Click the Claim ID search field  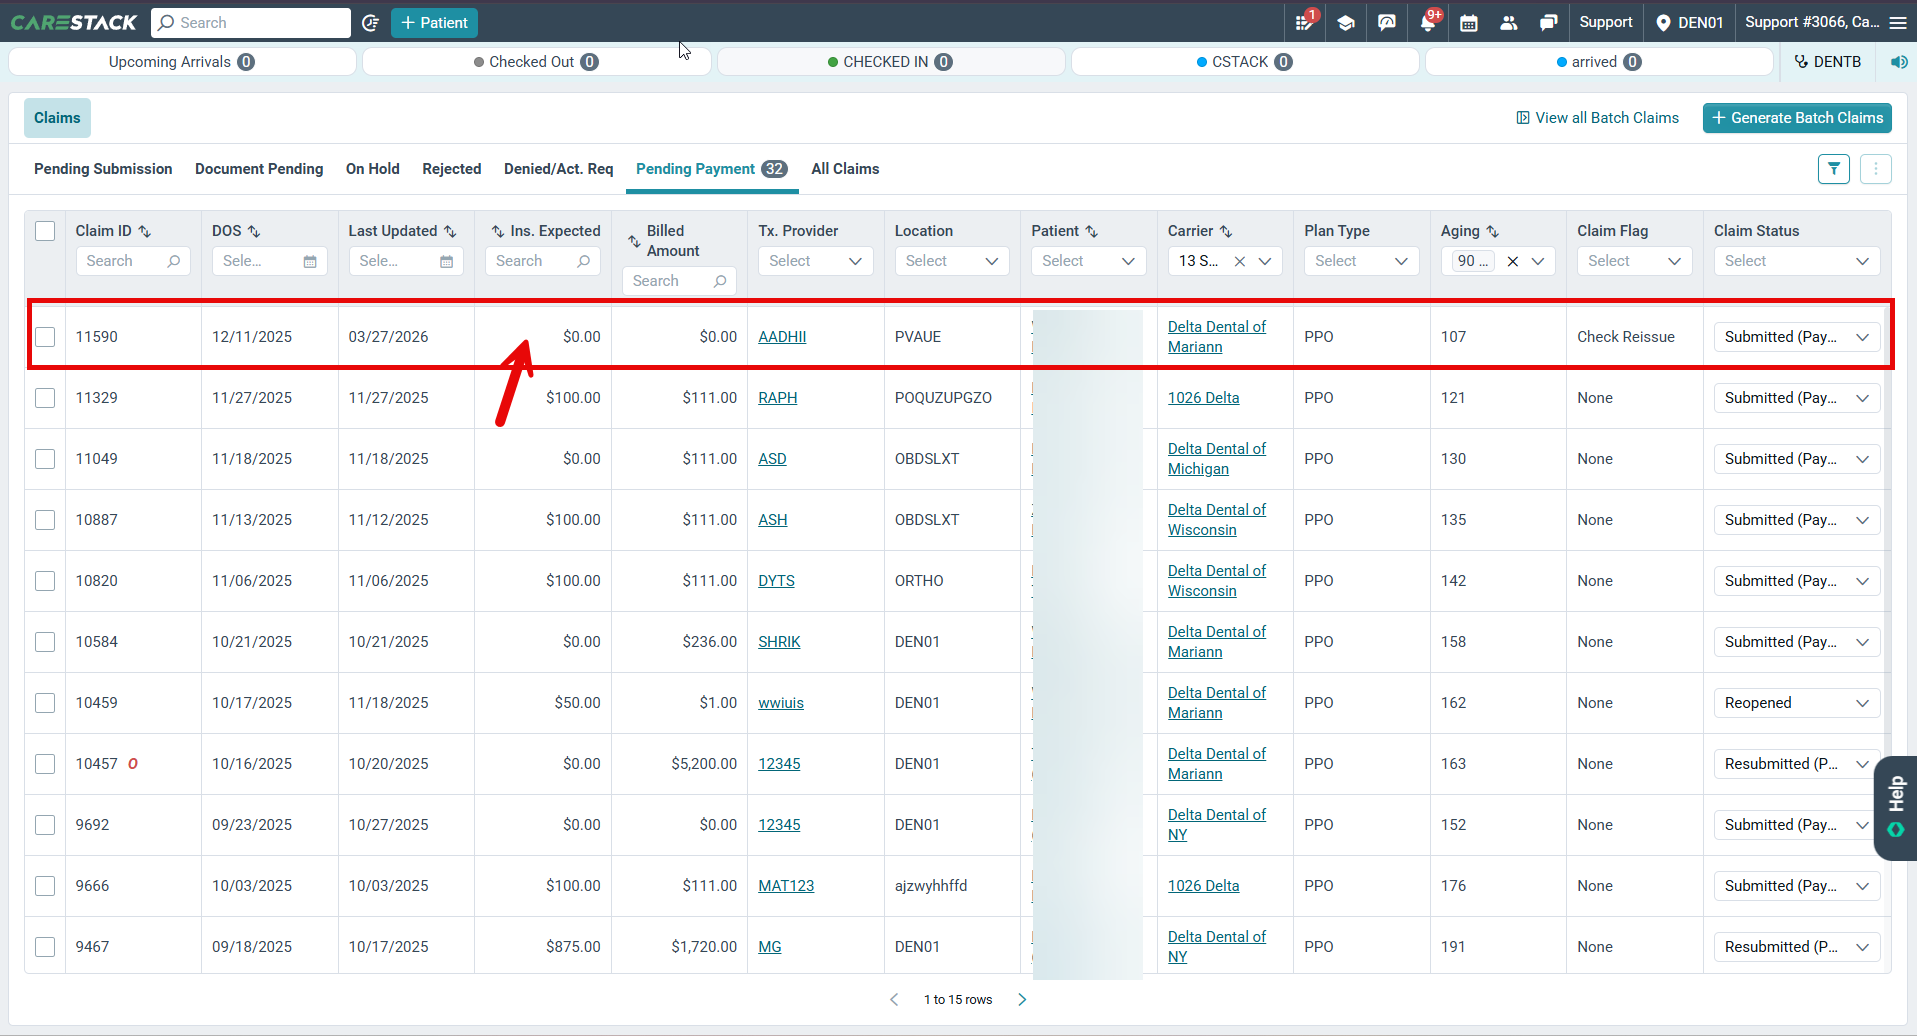(x=133, y=261)
